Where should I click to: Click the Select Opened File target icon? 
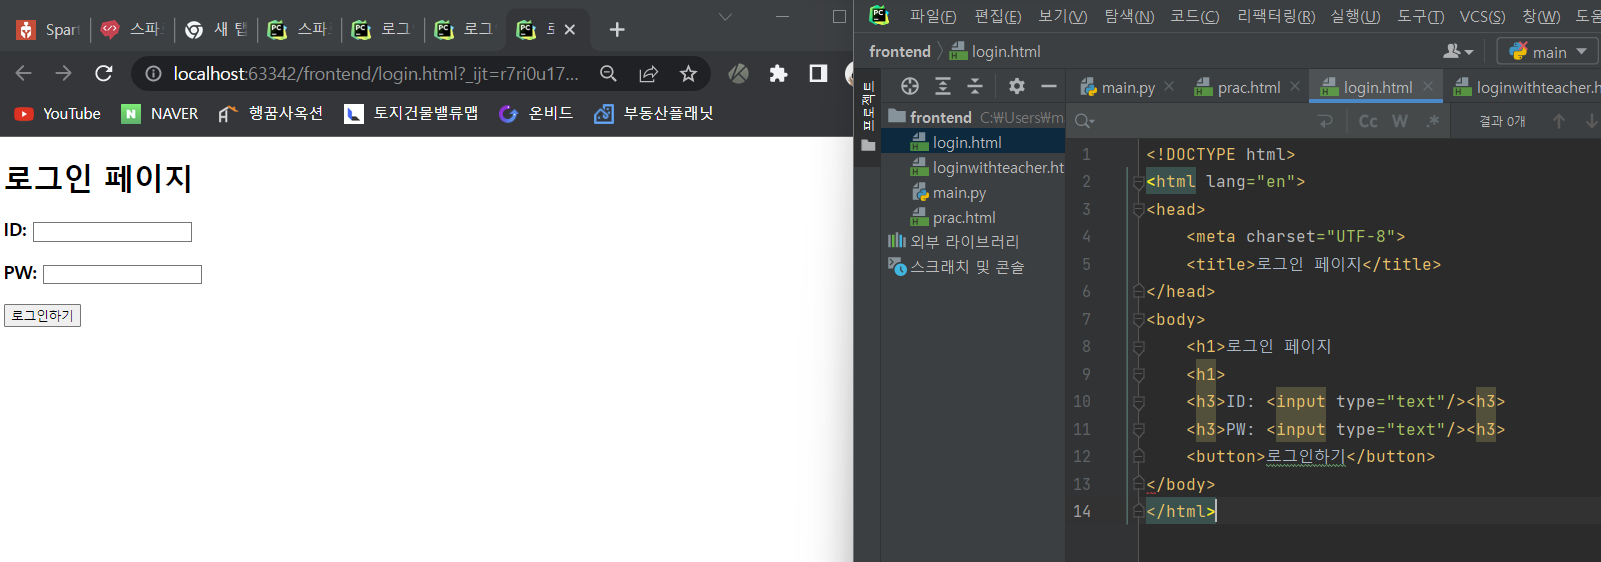[x=909, y=86]
